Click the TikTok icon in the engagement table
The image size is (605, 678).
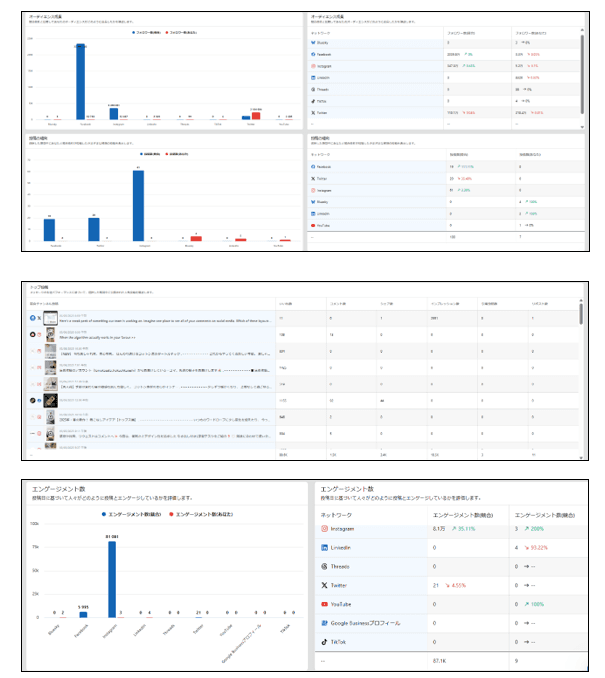click(x=324, y=642)
